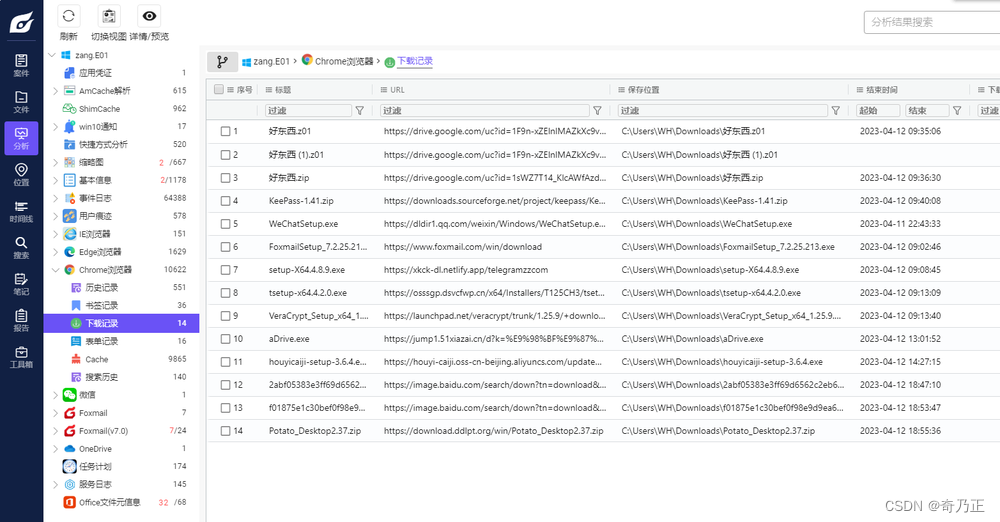Click filter funnel icon for end time column
This screenshot has width=1000, height=522.
(957, 110)
